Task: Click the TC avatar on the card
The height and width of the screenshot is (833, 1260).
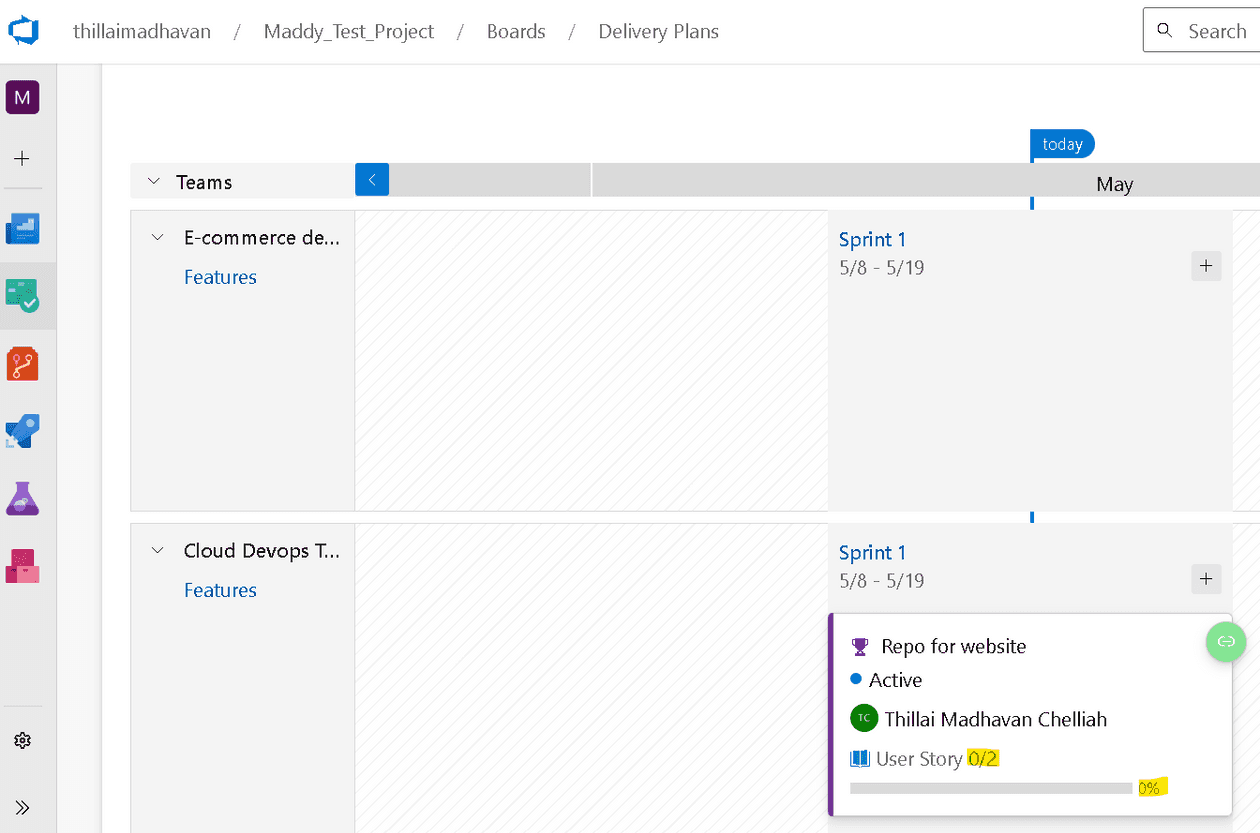Action: click(864, 718)
